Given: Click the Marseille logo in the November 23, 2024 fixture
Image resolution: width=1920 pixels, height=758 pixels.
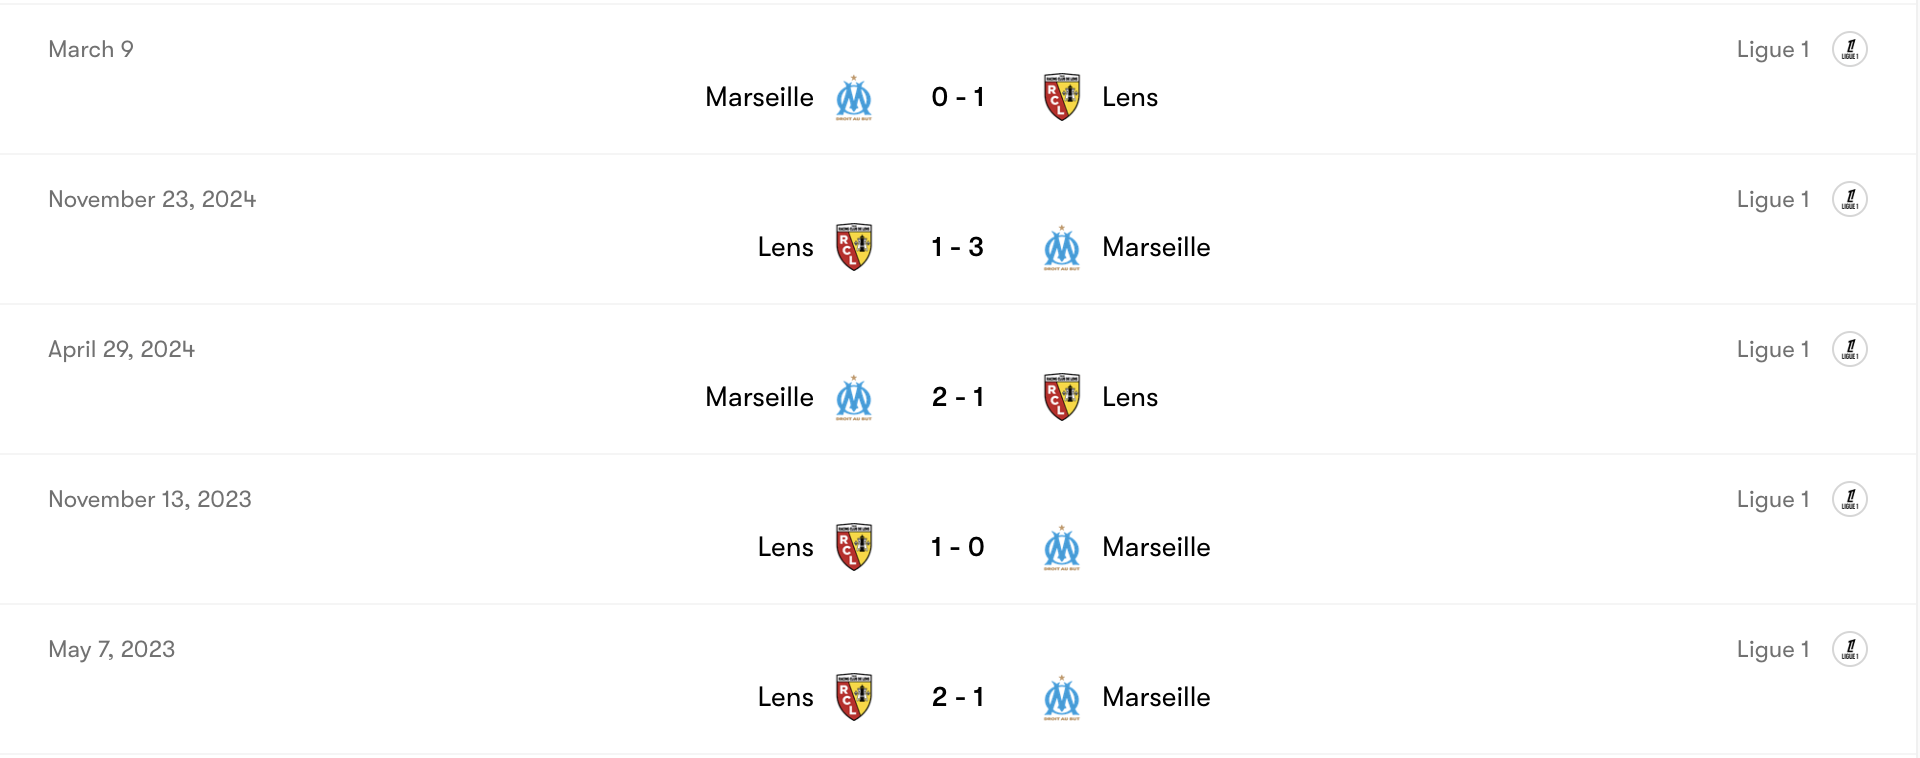Looking at the screenshot, I should 1062,247.
